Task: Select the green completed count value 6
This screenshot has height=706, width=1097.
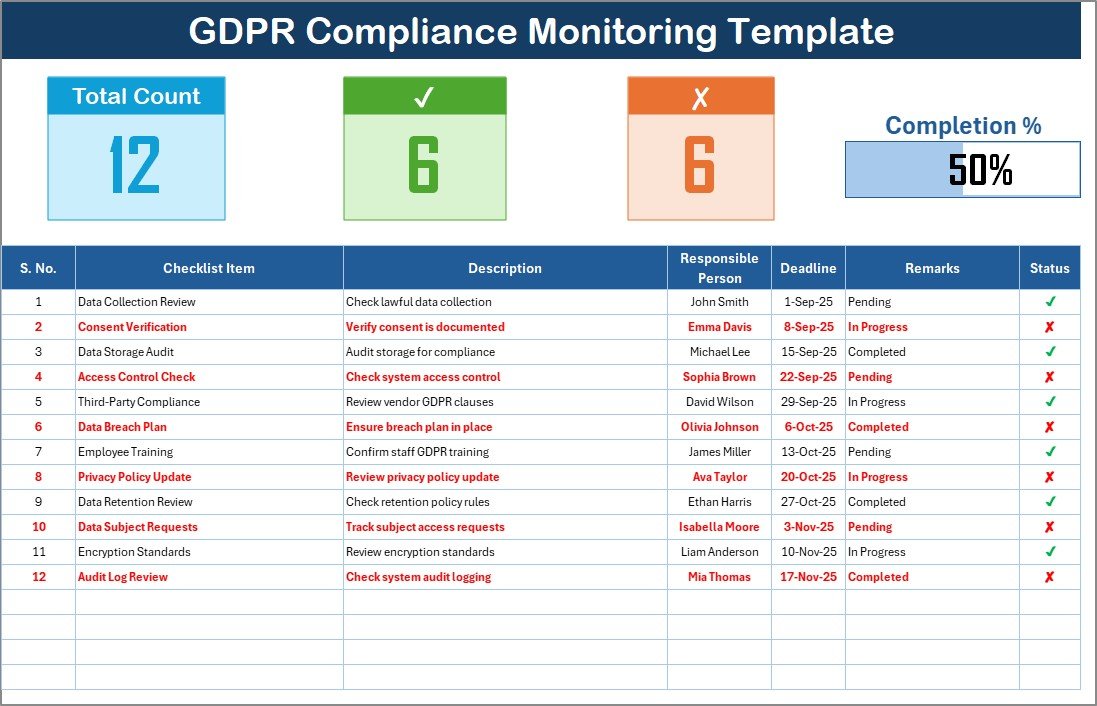Action: [x=424, y=165]
